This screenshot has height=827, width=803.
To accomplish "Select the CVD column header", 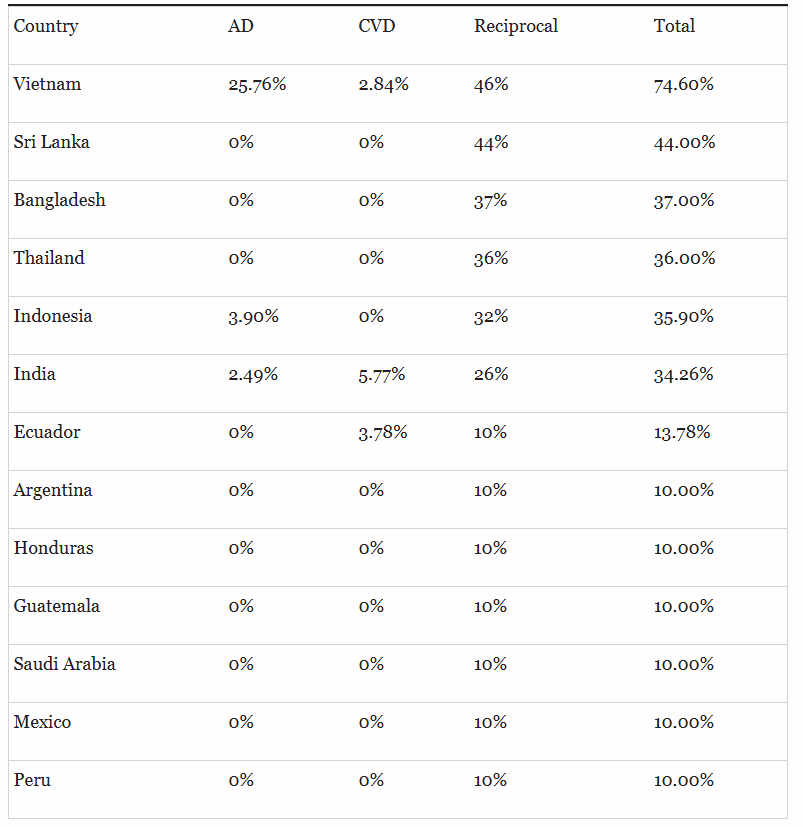I will (377, 26).
